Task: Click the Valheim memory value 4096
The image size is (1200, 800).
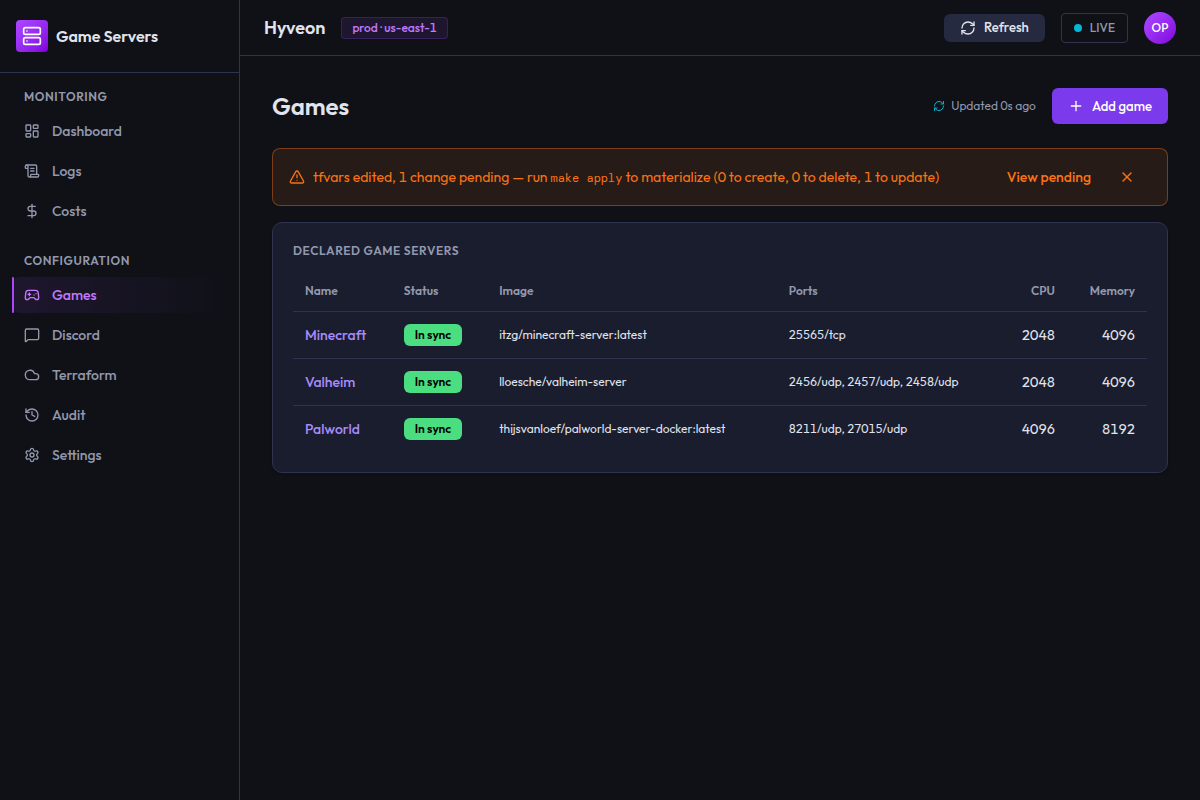Action: [1118, 382]
